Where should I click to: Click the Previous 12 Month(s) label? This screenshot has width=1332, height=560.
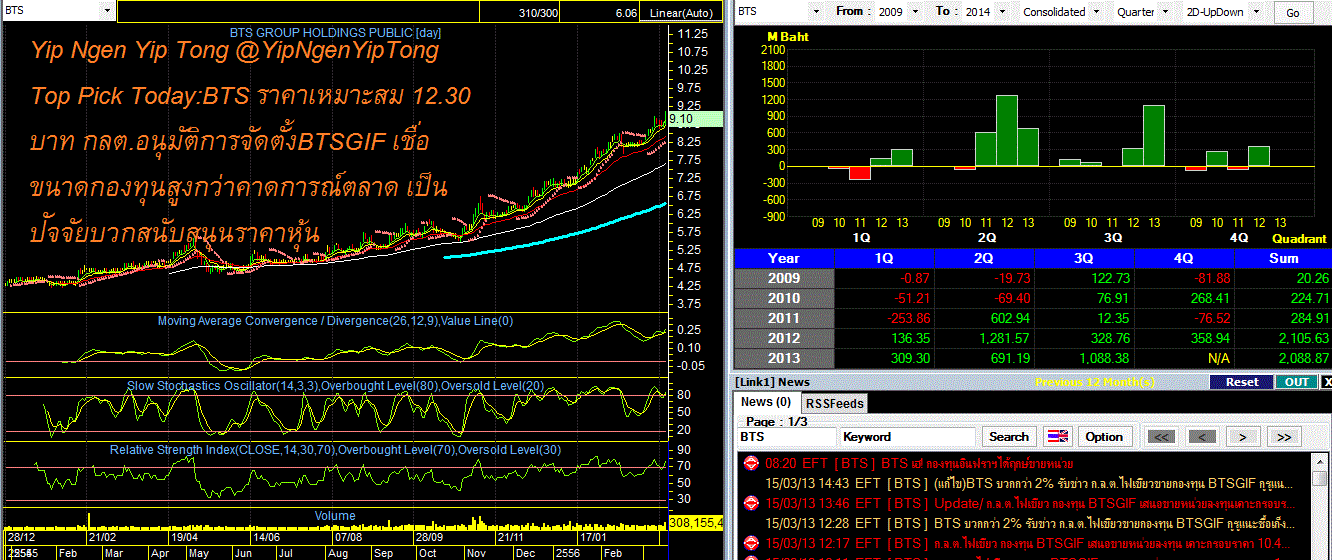pos(1097,382)
